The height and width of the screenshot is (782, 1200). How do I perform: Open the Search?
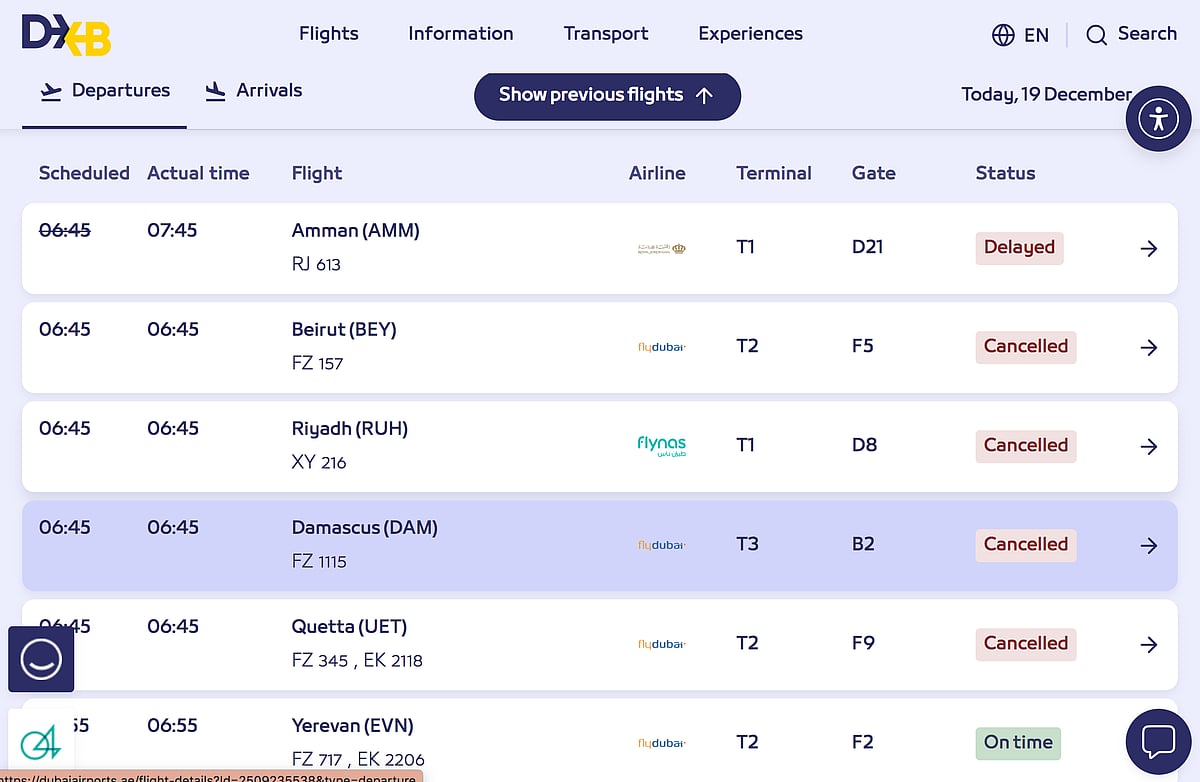click(1131, 34)
